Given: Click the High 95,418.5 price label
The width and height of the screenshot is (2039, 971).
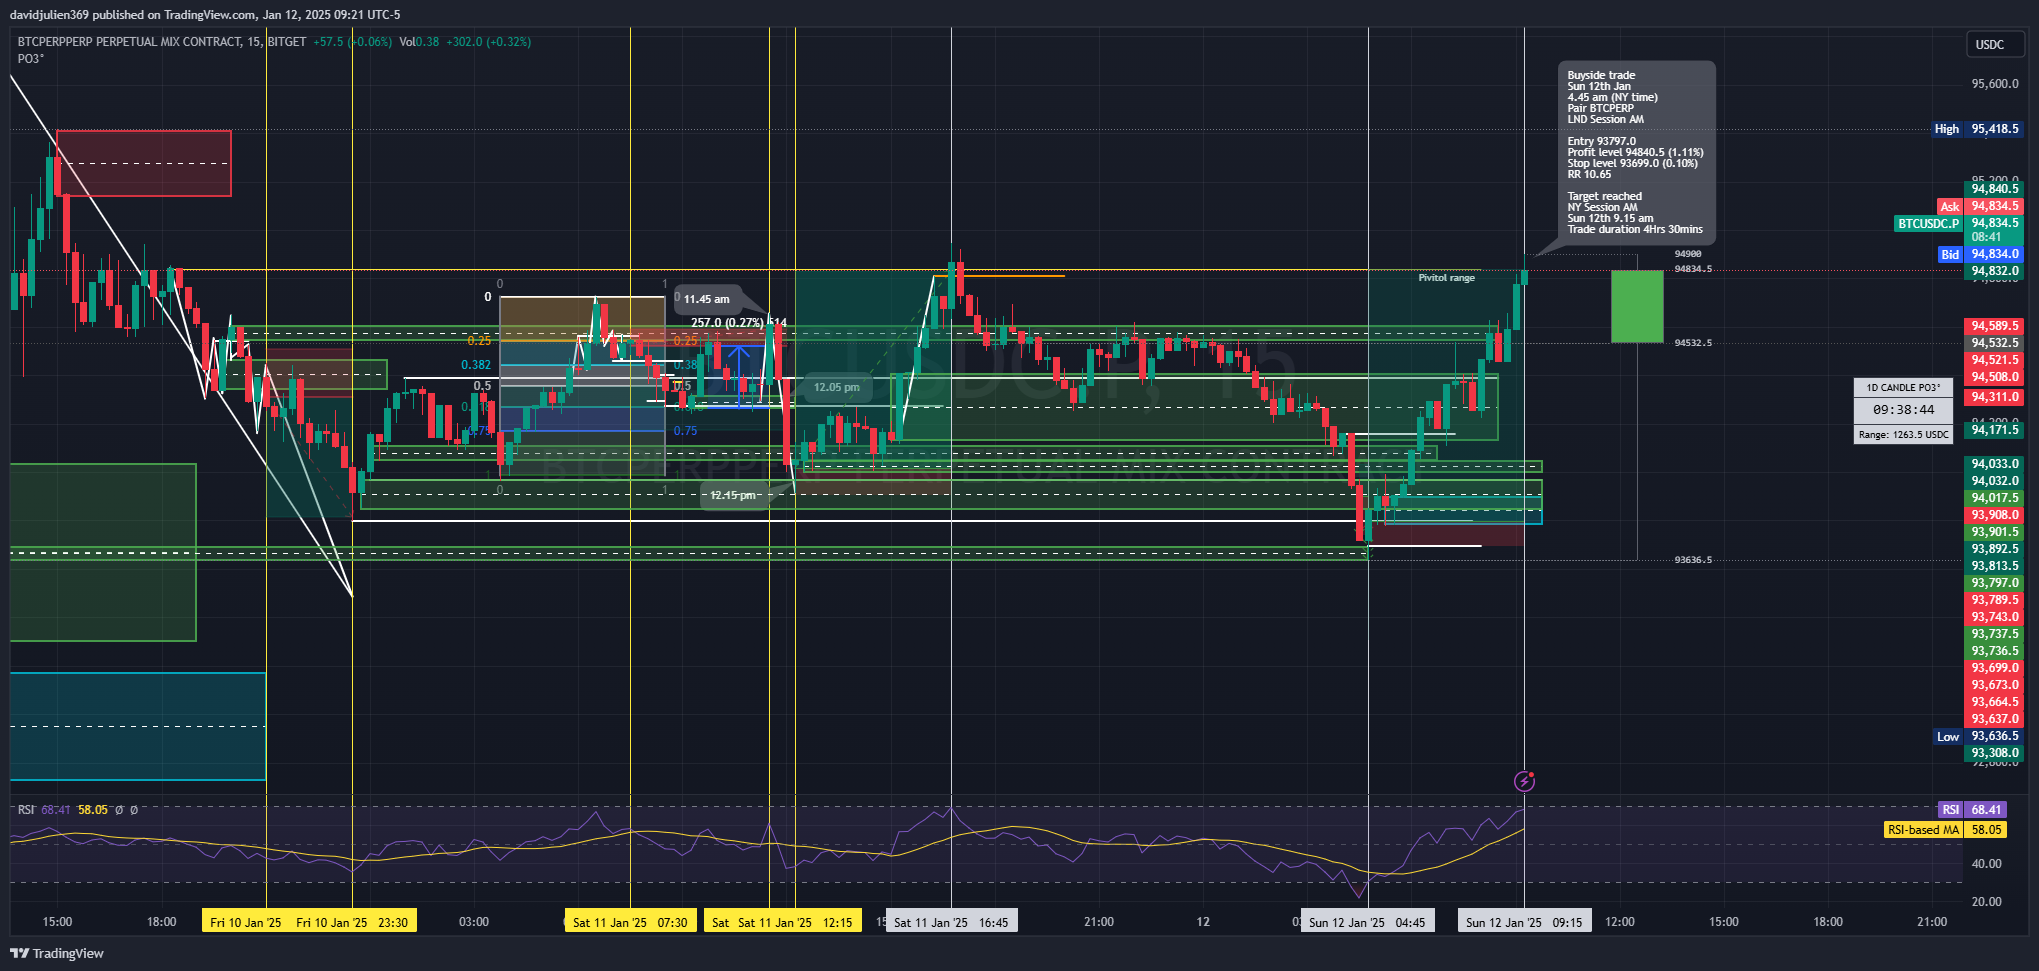Looking at the screenshot, I should 1977,129.
